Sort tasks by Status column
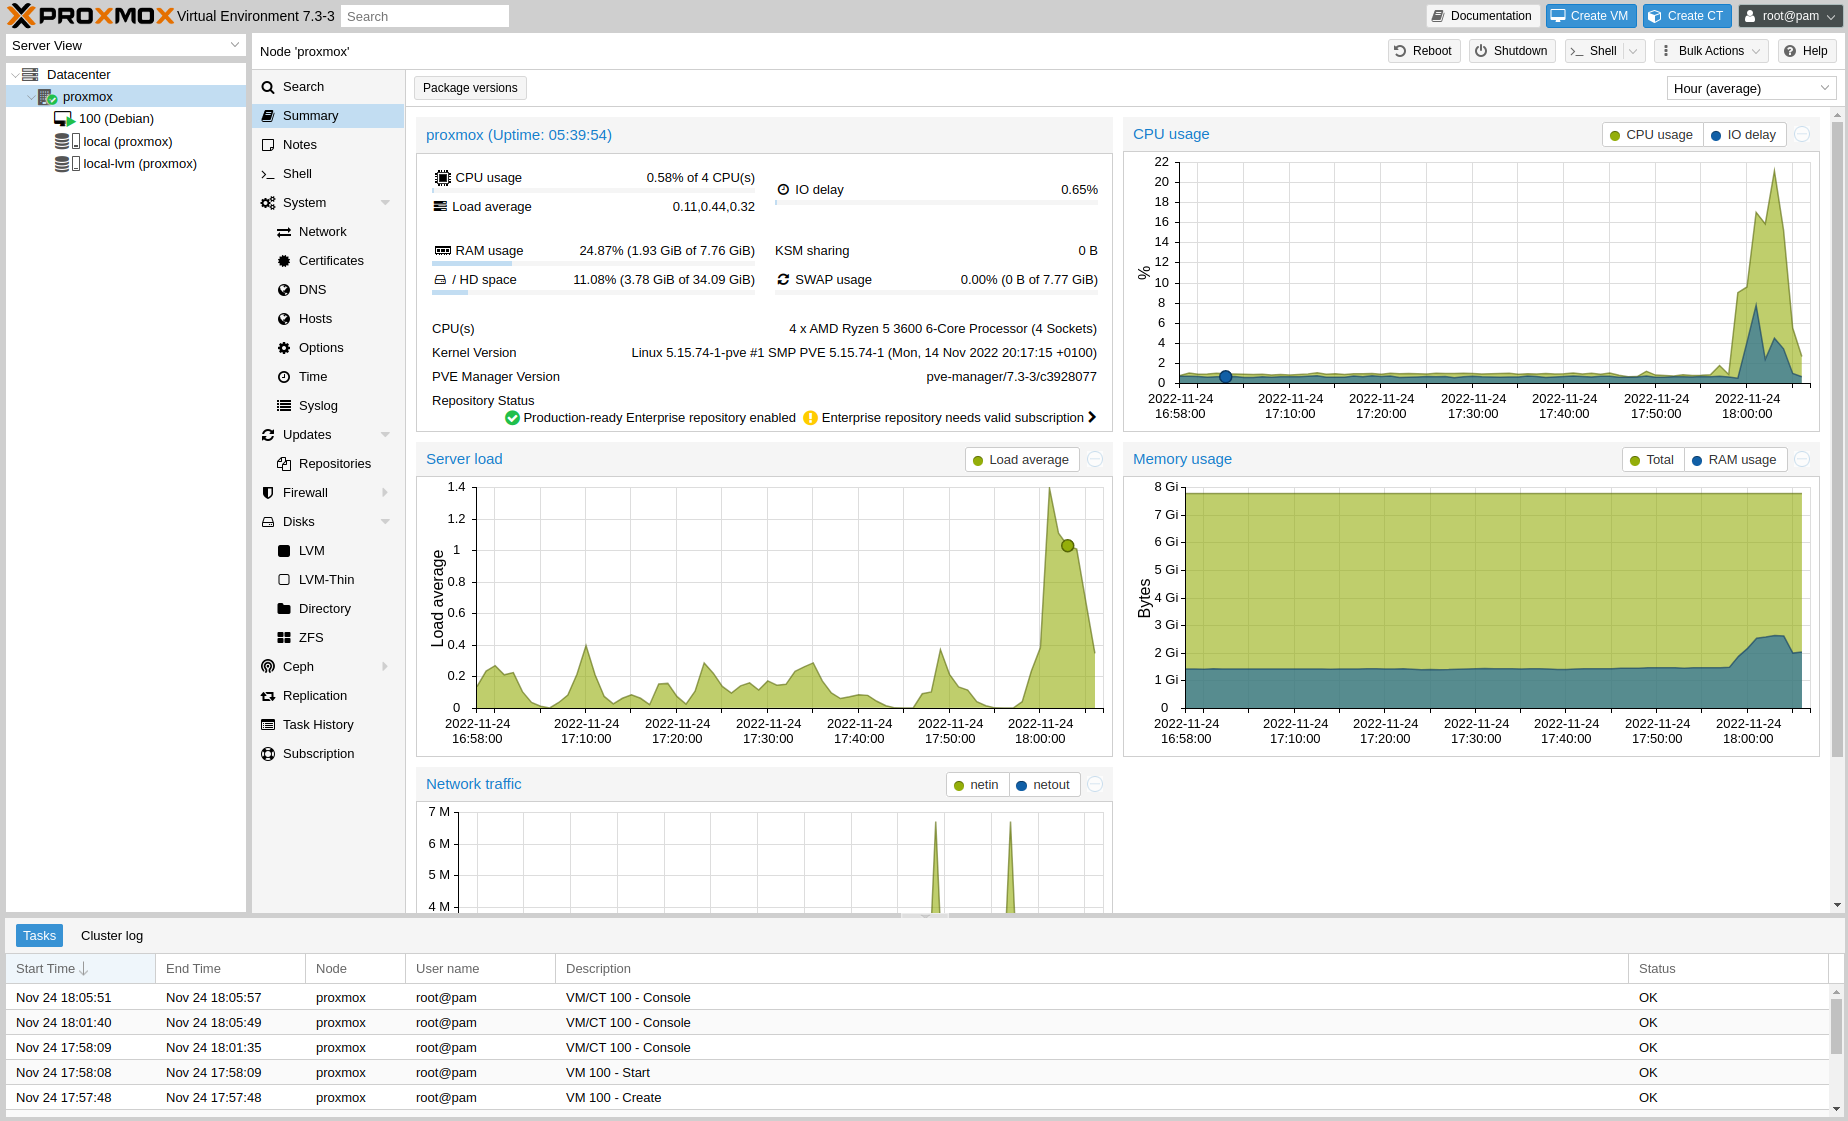The height and width of the screenshot is (1121, 1848). pyautogui.click(x=1728, y=969)
